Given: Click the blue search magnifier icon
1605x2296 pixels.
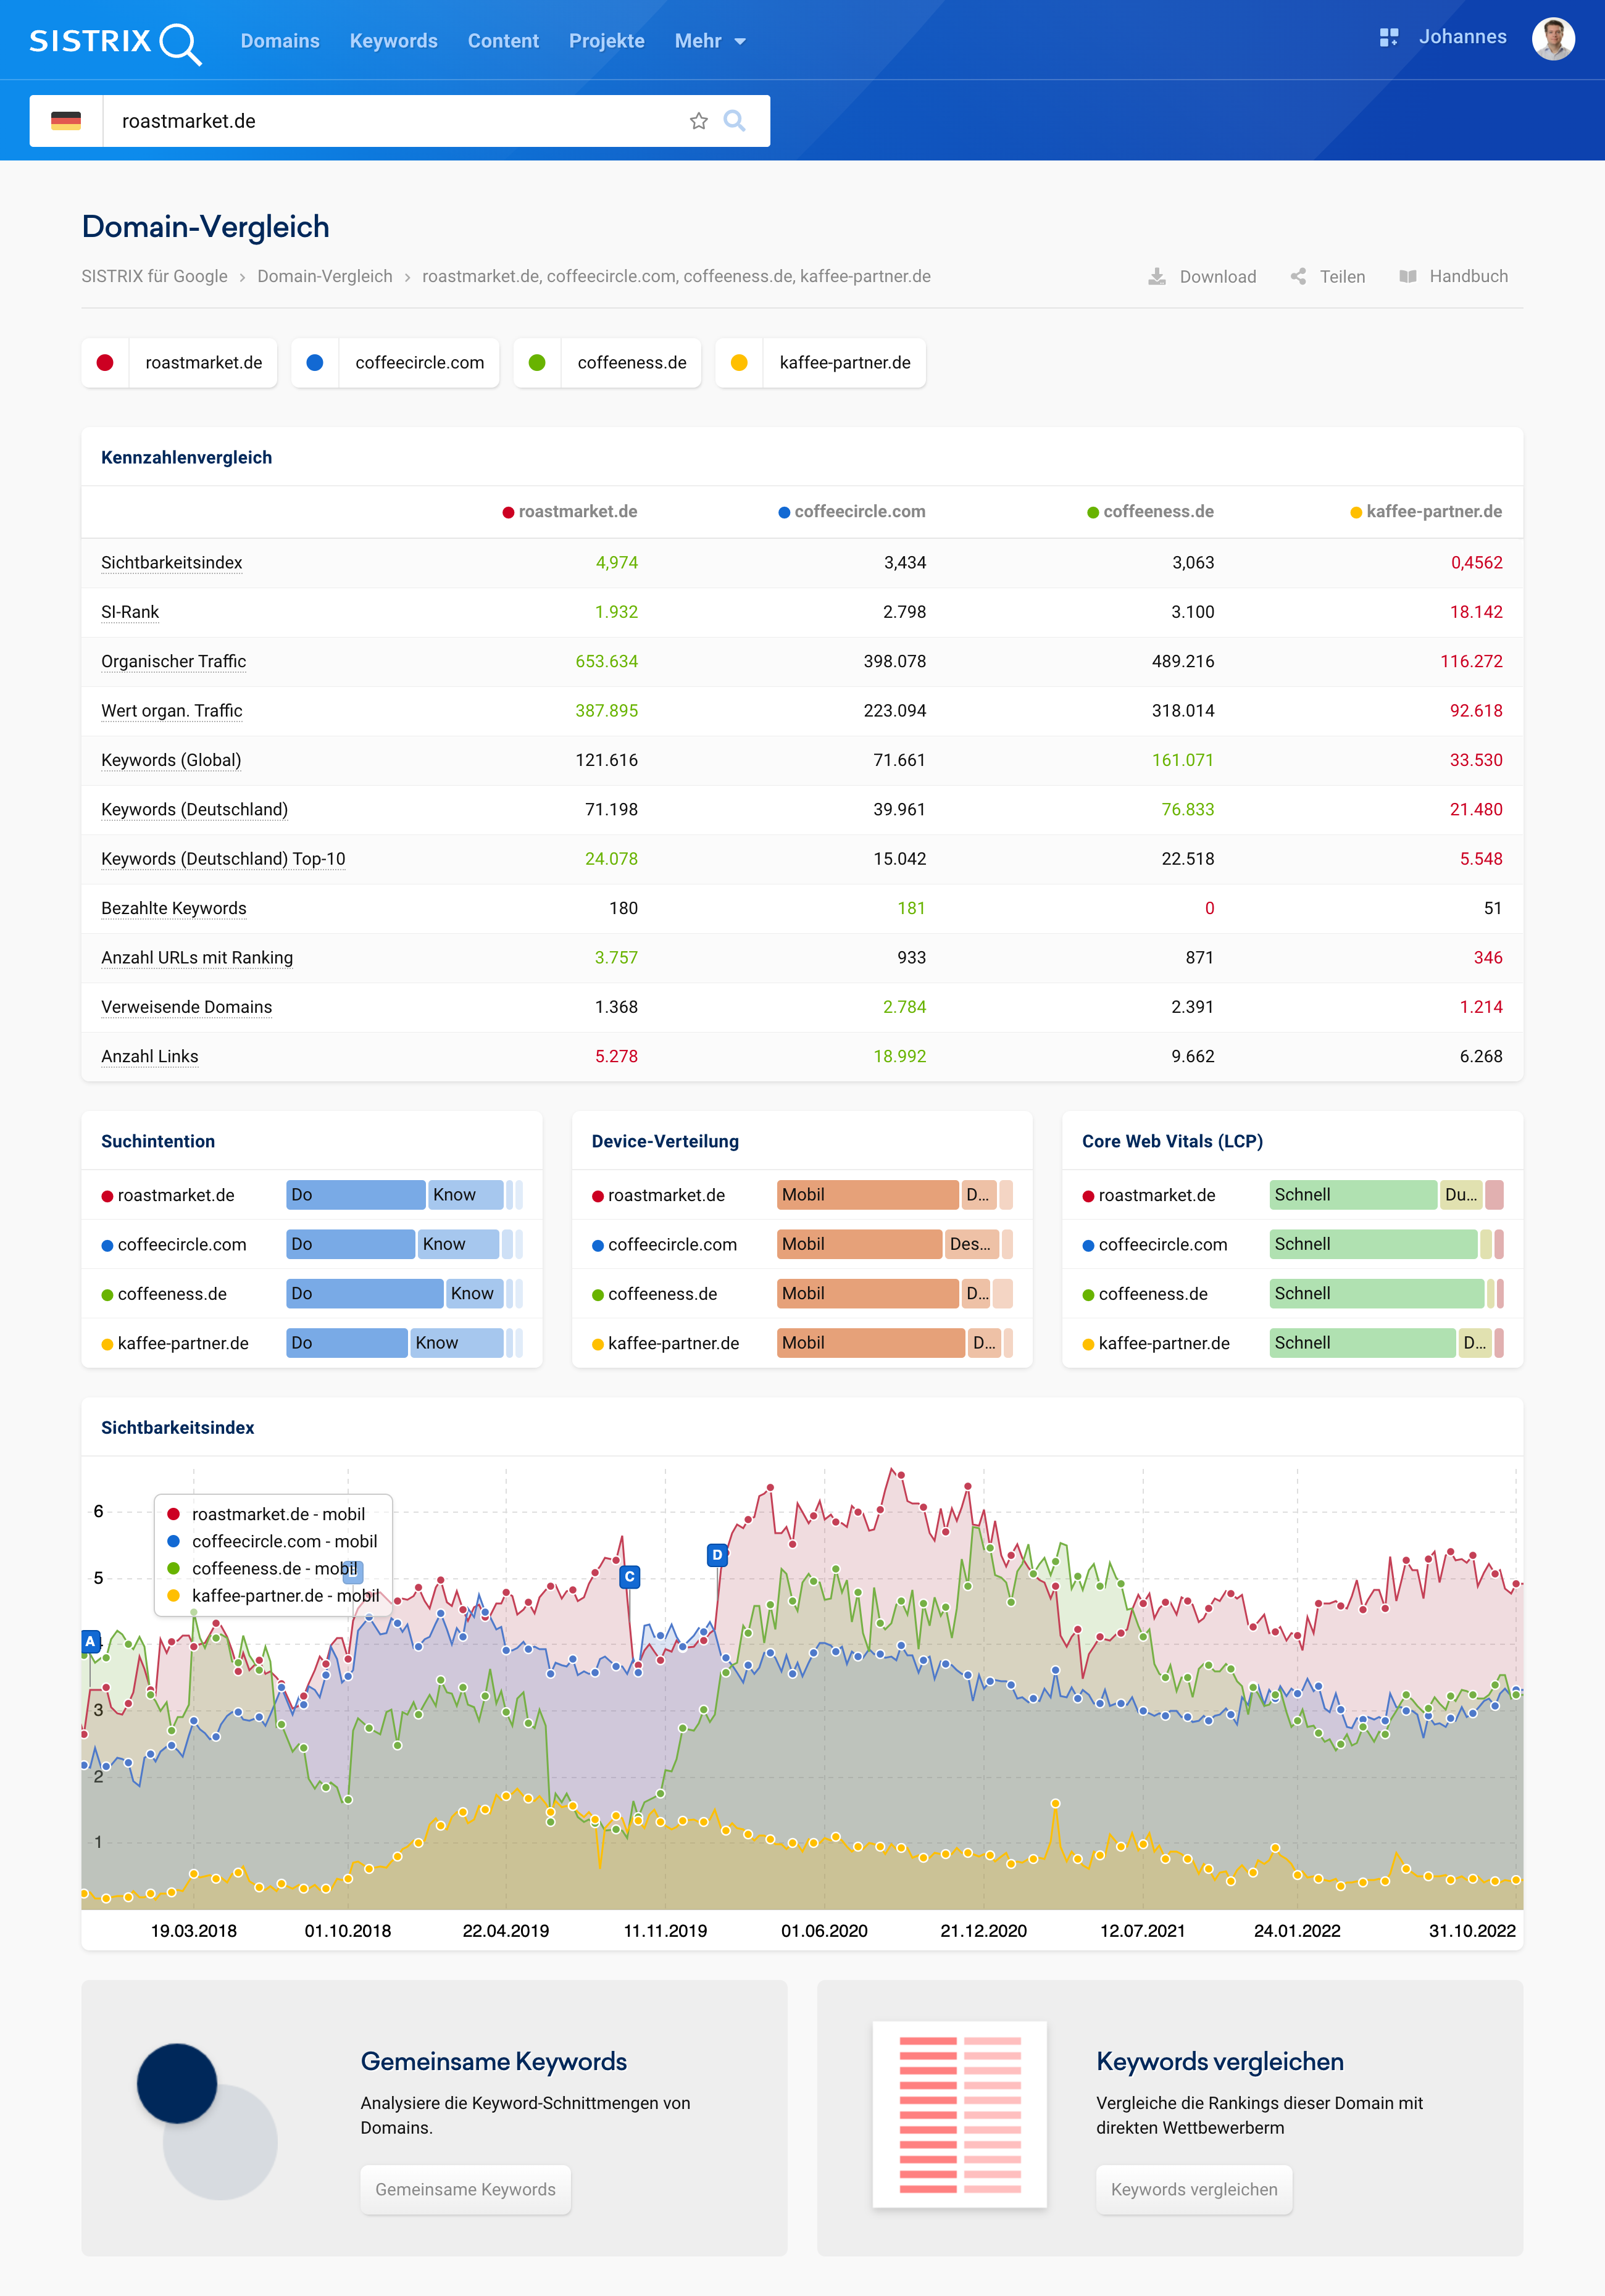Looking at the screenshot, I should [x=734, y=121].
